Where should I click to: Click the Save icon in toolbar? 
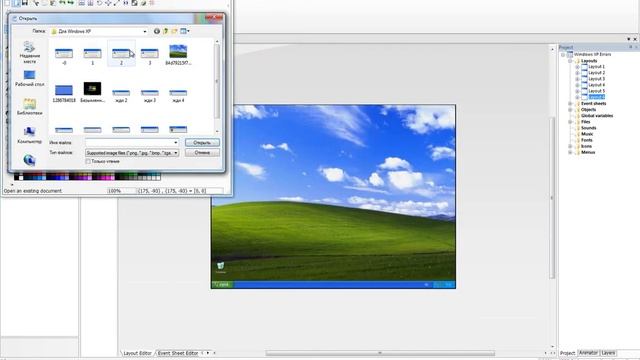[25, 3]
